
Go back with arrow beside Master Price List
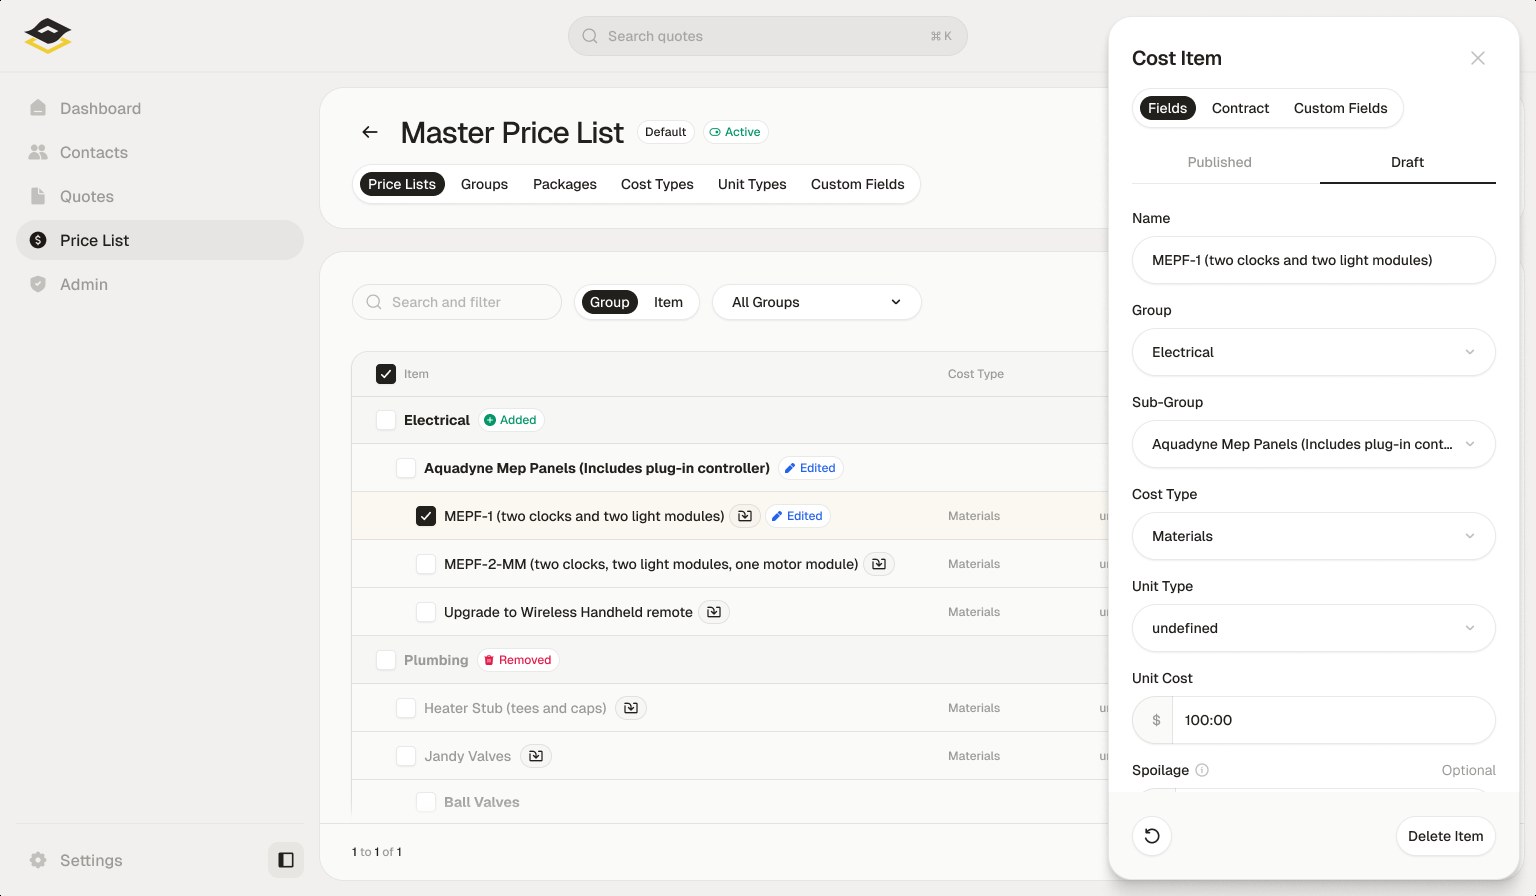coord(370,132)
